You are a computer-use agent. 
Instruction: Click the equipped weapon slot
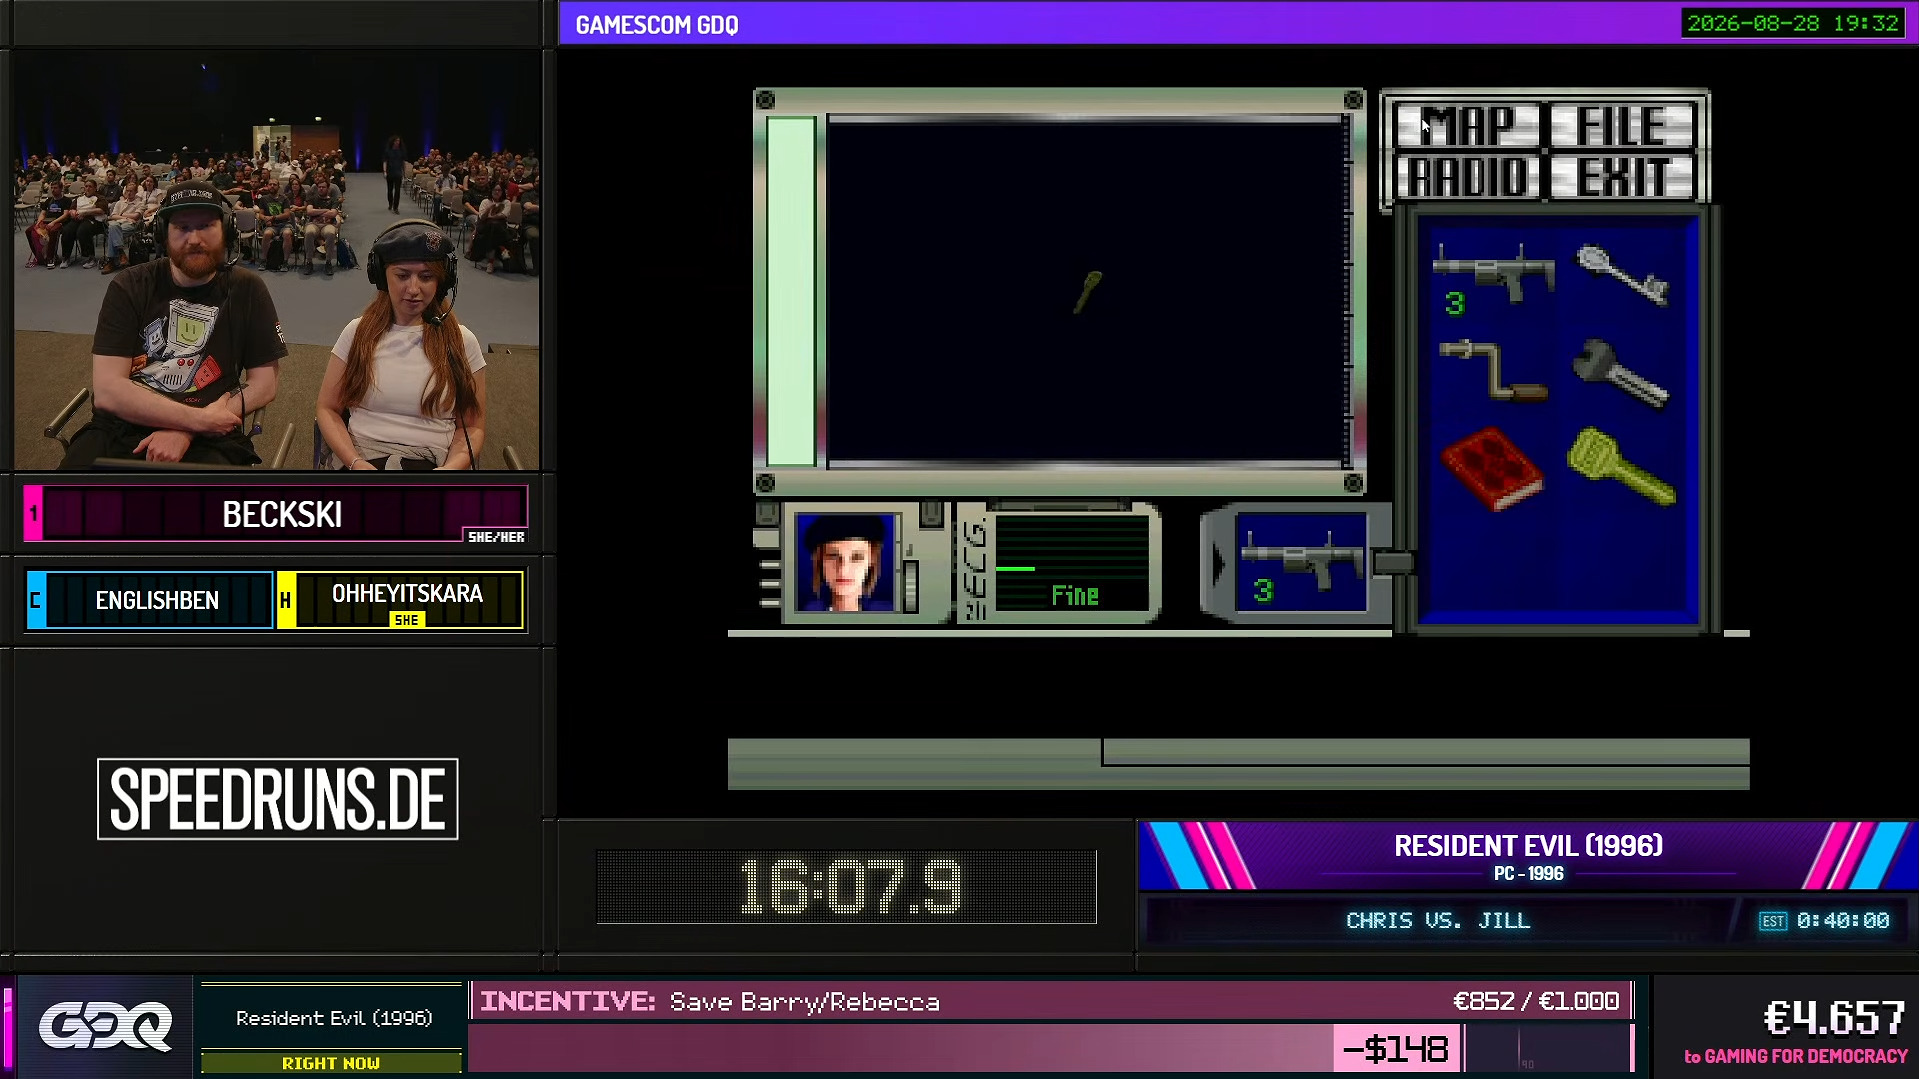1300,562
